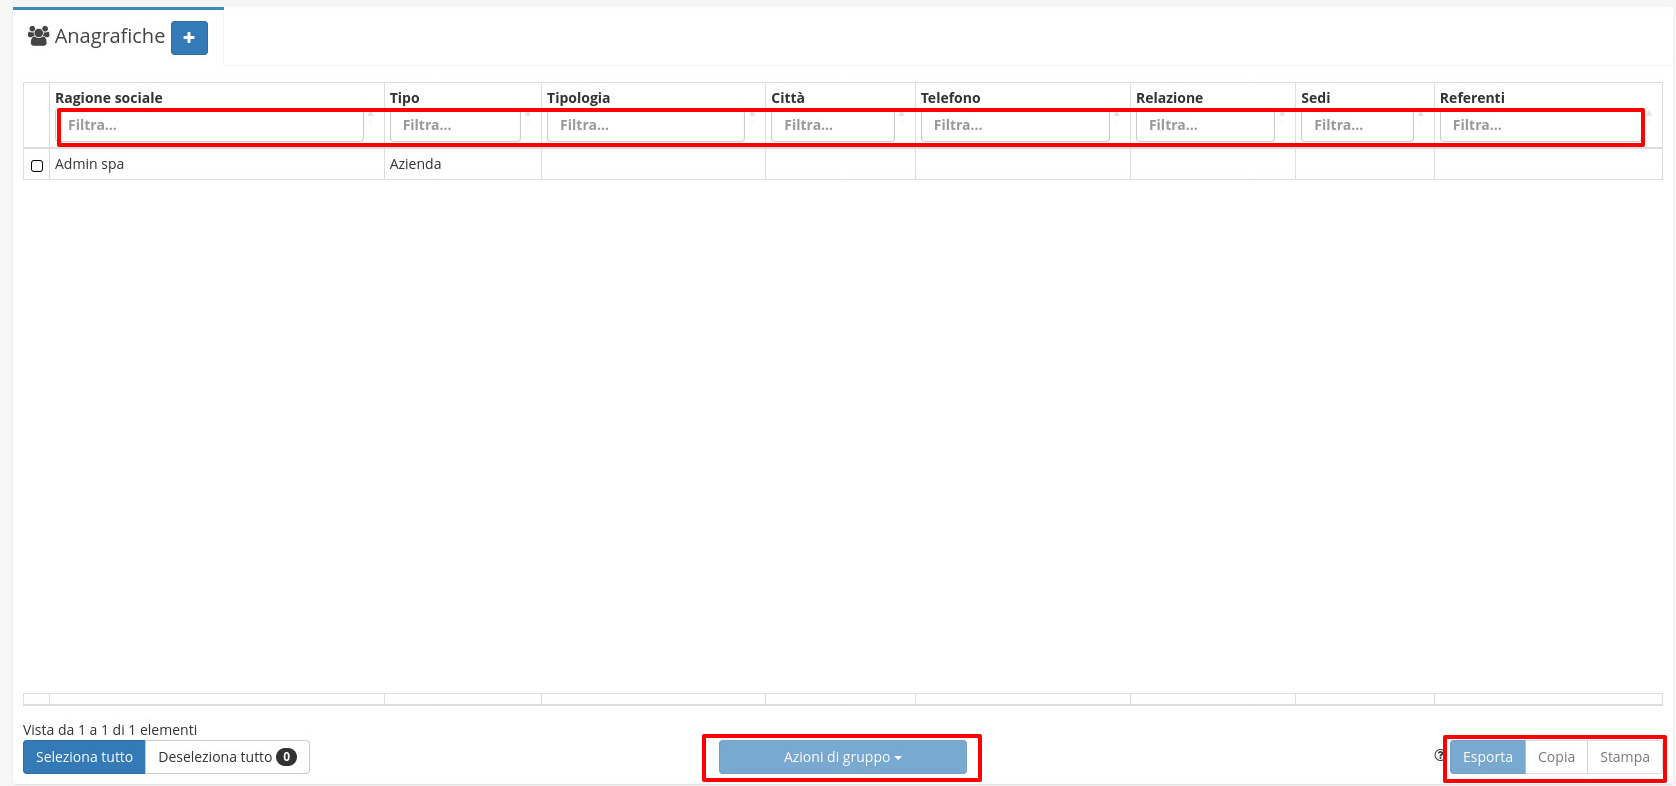The image size is (1676, 786).
Task: Select the Relazione filter box
Action: (1205, 126)
